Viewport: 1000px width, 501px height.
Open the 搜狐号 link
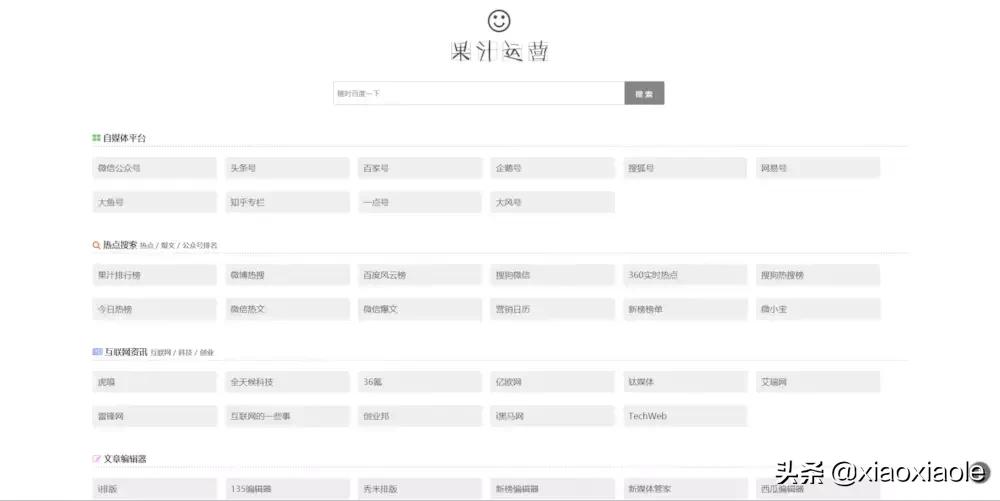(x=685, y=168)
